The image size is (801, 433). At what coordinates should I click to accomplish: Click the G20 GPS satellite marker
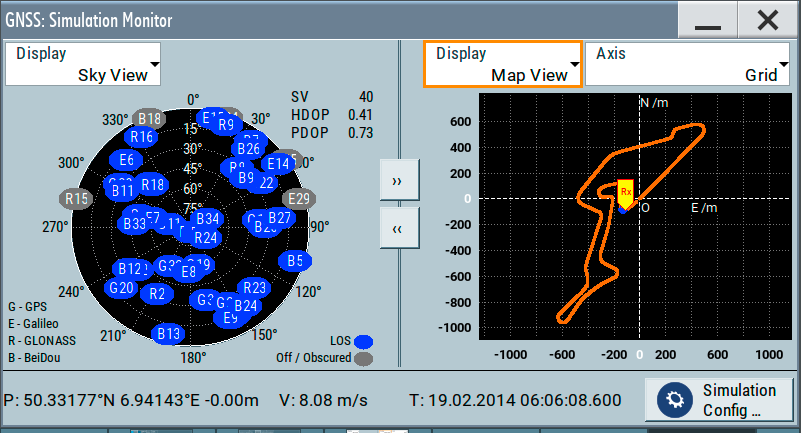121,288
